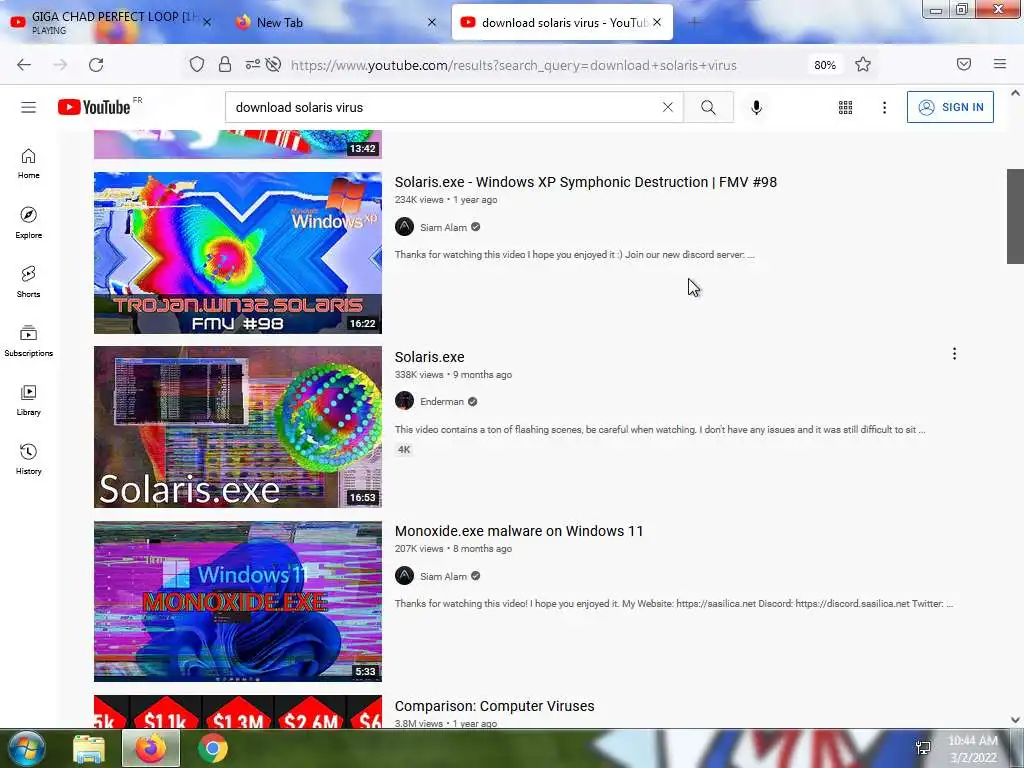Click the scrollbar down arrow

pos(1015,720)
